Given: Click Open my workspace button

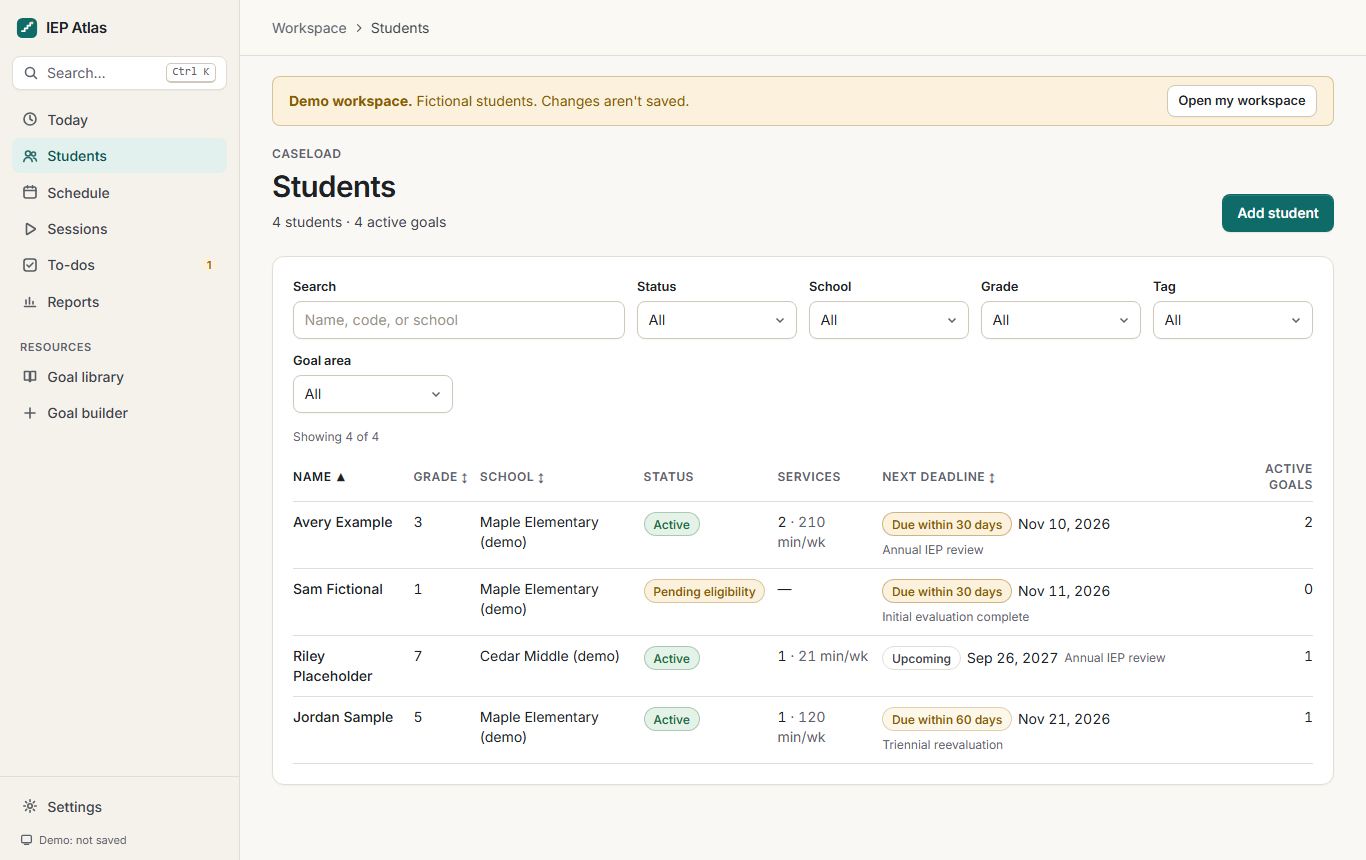Looking at the screenshot, I should pos(1242,101).
